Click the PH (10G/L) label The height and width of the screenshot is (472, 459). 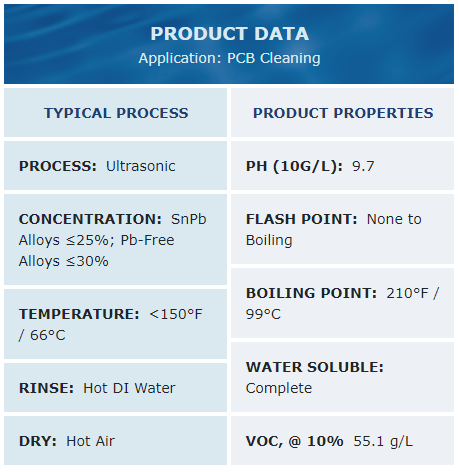294,166
